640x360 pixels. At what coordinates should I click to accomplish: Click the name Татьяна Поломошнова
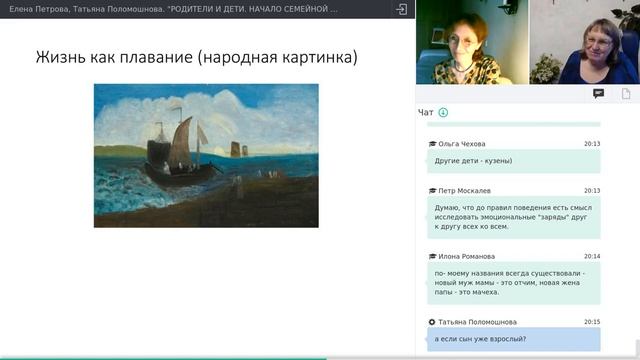[x=478, y=322]
